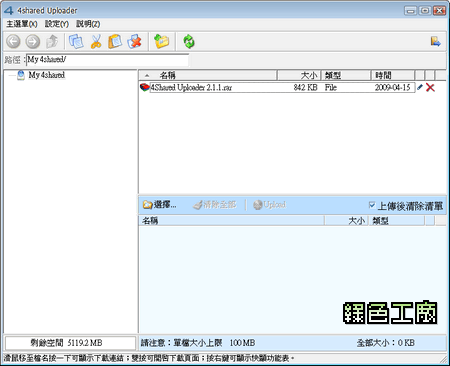The height and width of the screenshot is (366, 450).
Task: Click the Upload button
Action: click(269, 205)
